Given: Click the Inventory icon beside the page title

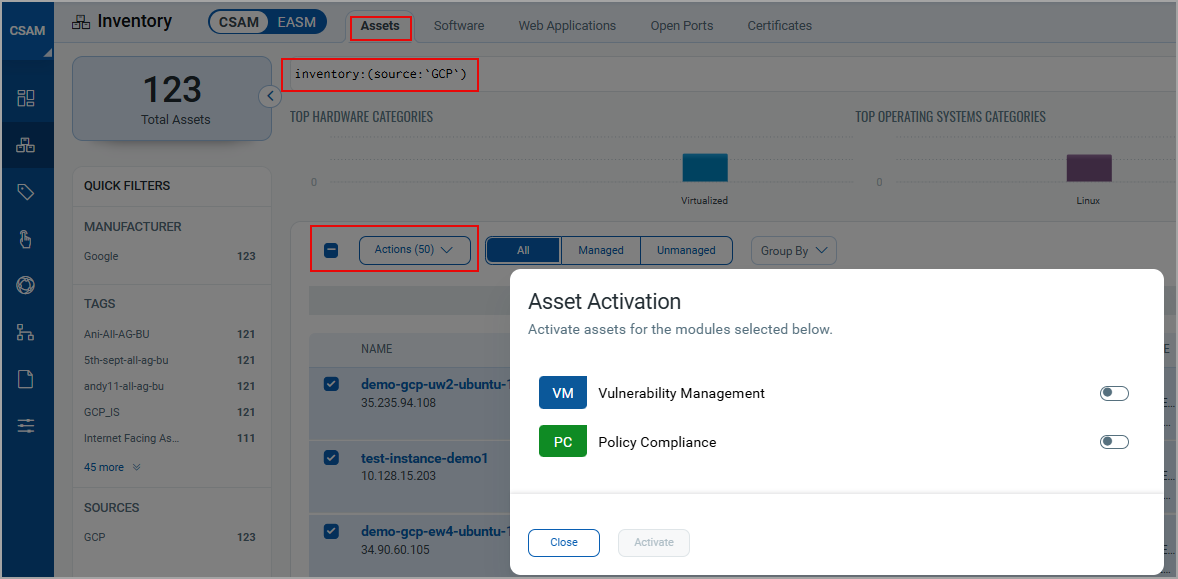Looking at the screenshot, I should 81,22.
